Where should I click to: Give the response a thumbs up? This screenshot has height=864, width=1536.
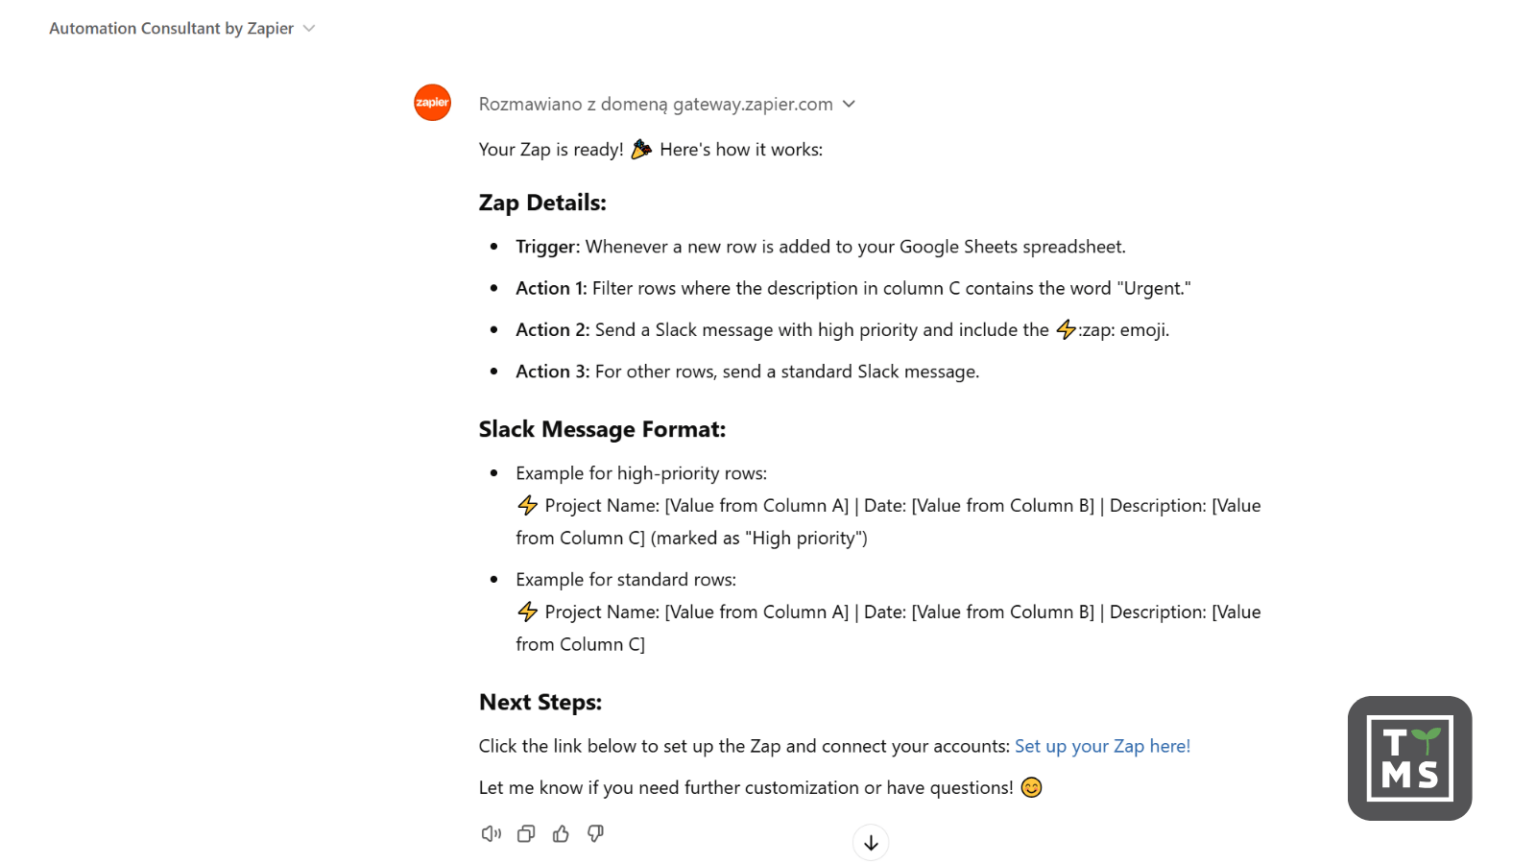pyautogui.click(x=560, y=833)
